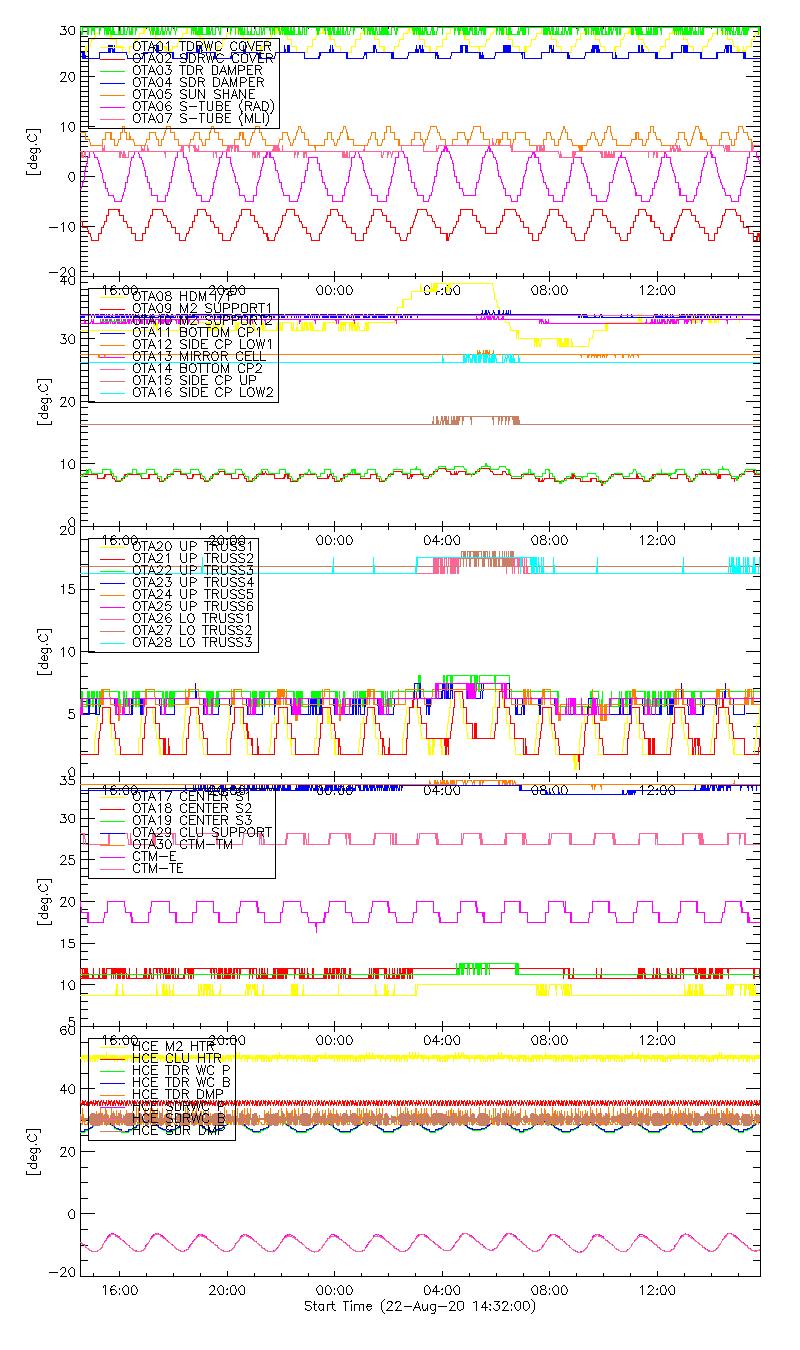Select OTA13 MIRROR CELL in the legend
Viewport: 800px width, 1350px height.
194,356
